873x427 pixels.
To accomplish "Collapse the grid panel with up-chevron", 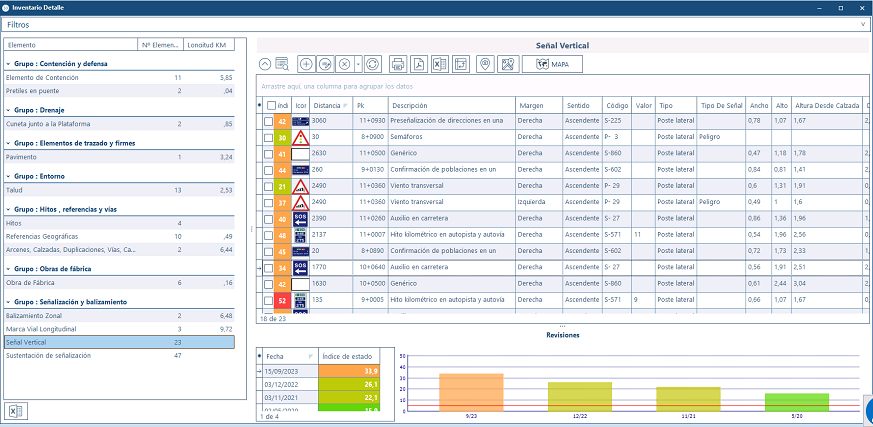I will click(265, 64).
